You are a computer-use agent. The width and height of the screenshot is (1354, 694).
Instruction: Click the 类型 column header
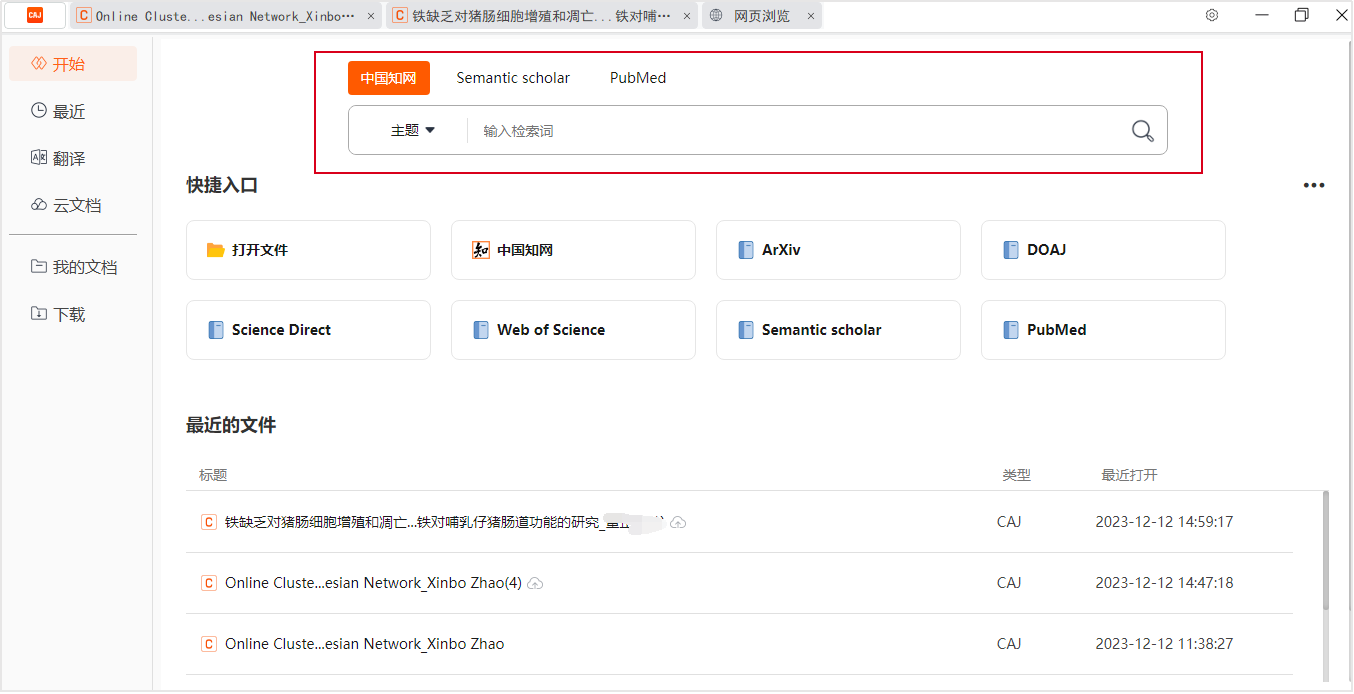(x=1017, y=475)
